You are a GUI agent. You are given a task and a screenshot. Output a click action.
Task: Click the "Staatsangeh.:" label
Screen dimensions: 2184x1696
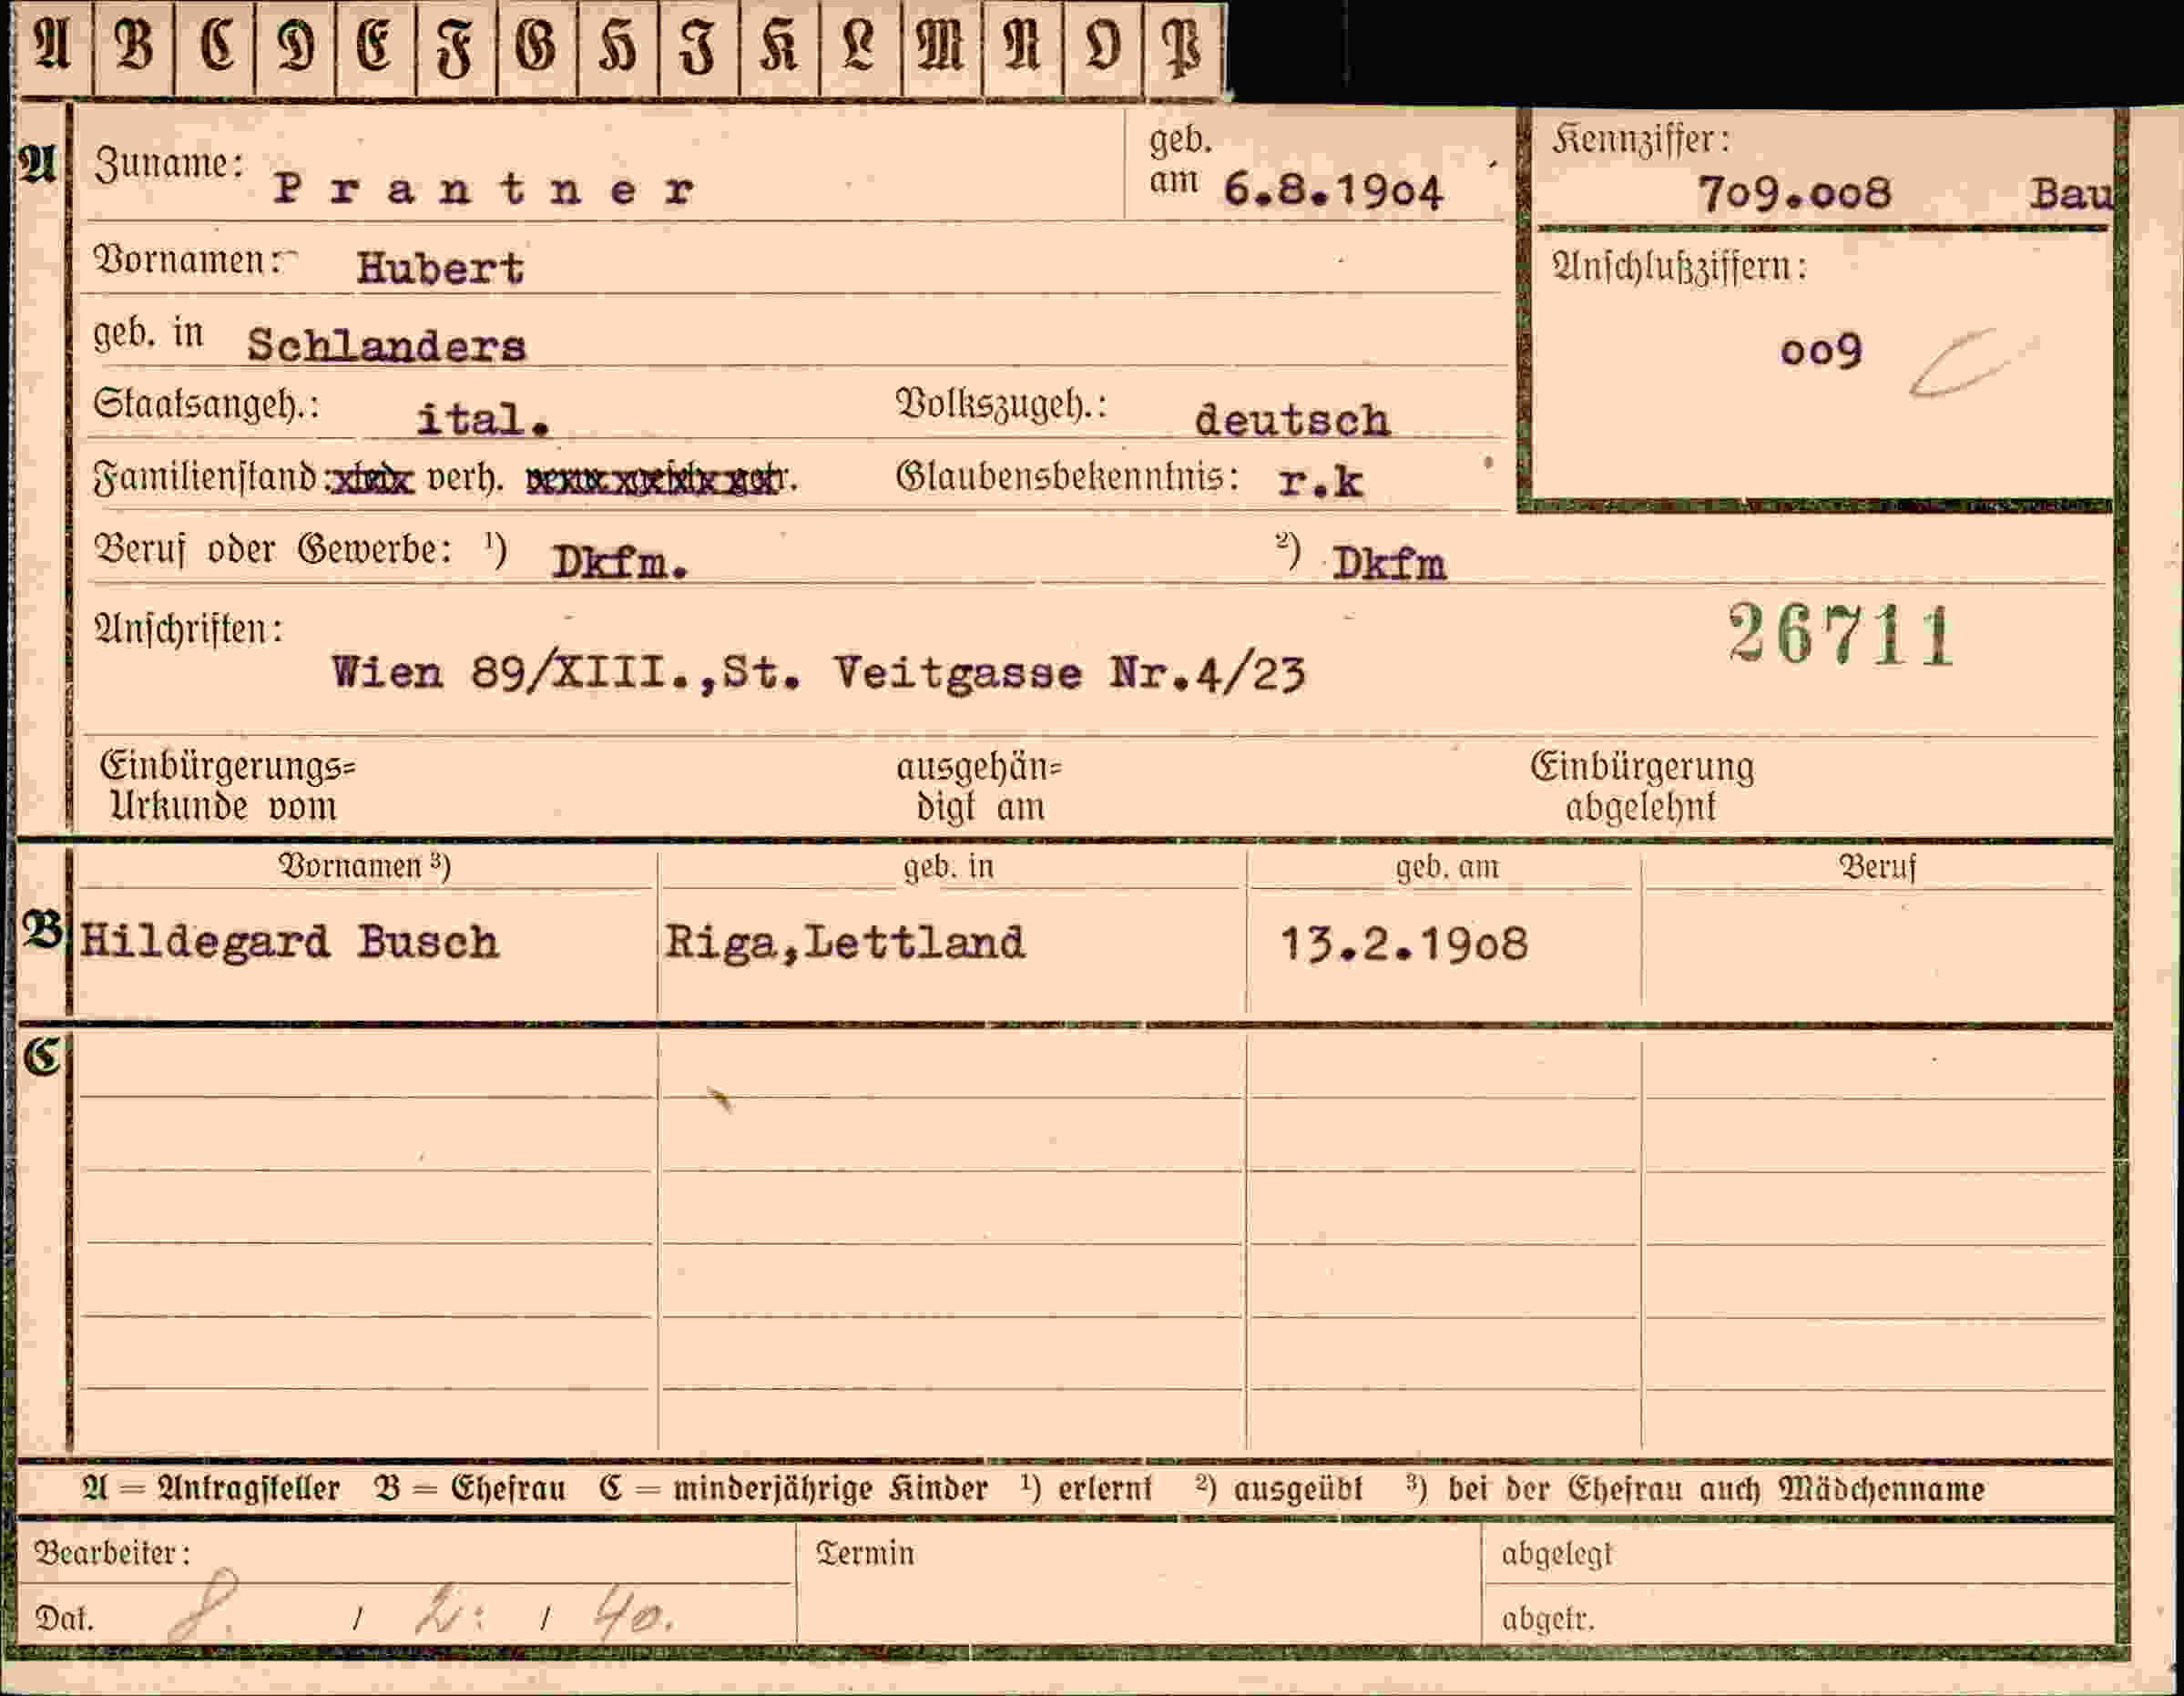207,404
